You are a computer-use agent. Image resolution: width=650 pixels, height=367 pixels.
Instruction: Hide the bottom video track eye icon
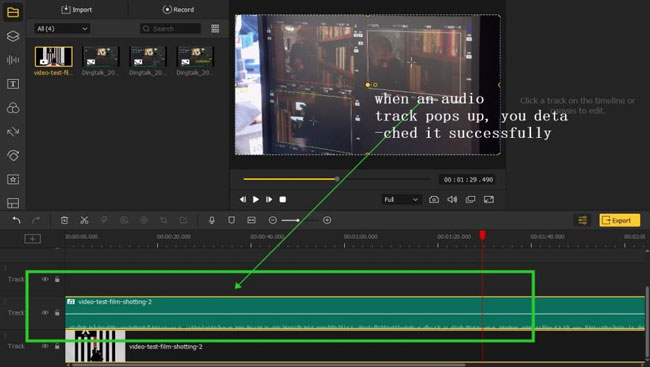[45, 346]
